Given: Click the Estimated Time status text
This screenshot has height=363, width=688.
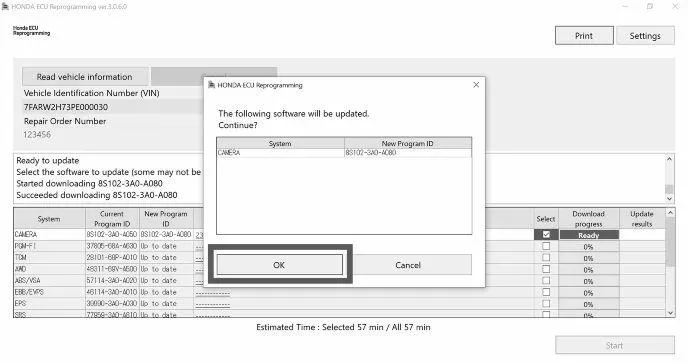Looking at the screenshot, I should pyautogui.click(x=343, y=327).
